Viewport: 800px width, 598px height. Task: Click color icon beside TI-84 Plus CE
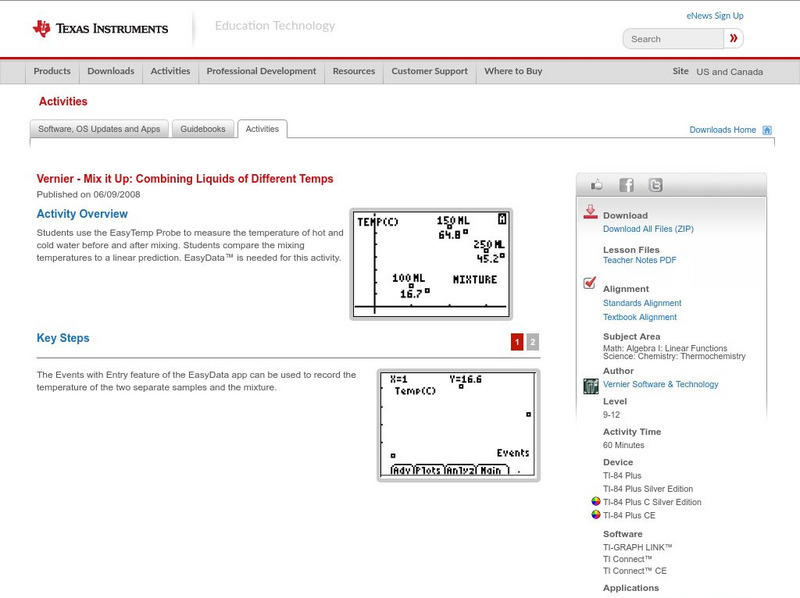click(x=595, y=515)
